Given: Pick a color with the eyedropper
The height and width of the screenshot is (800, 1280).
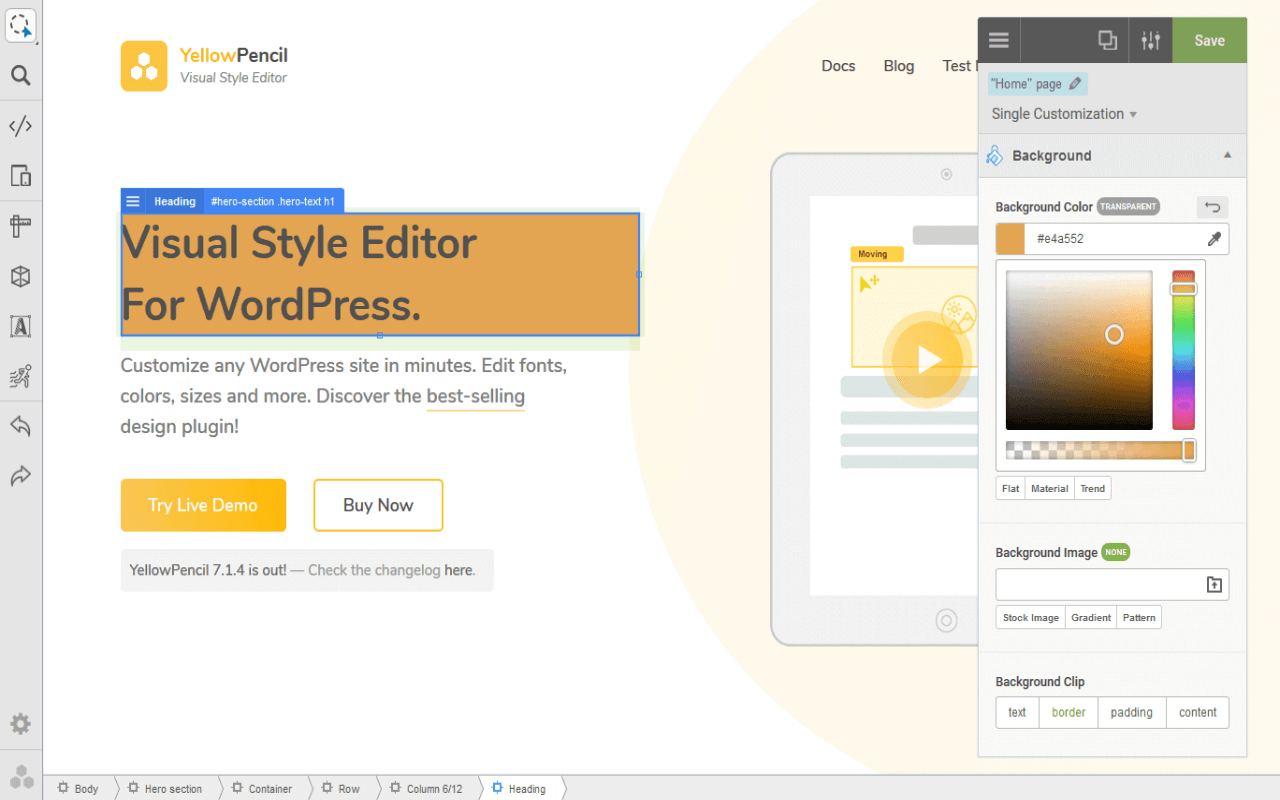Looking at the screenshot, I should tap(1214, 238).
